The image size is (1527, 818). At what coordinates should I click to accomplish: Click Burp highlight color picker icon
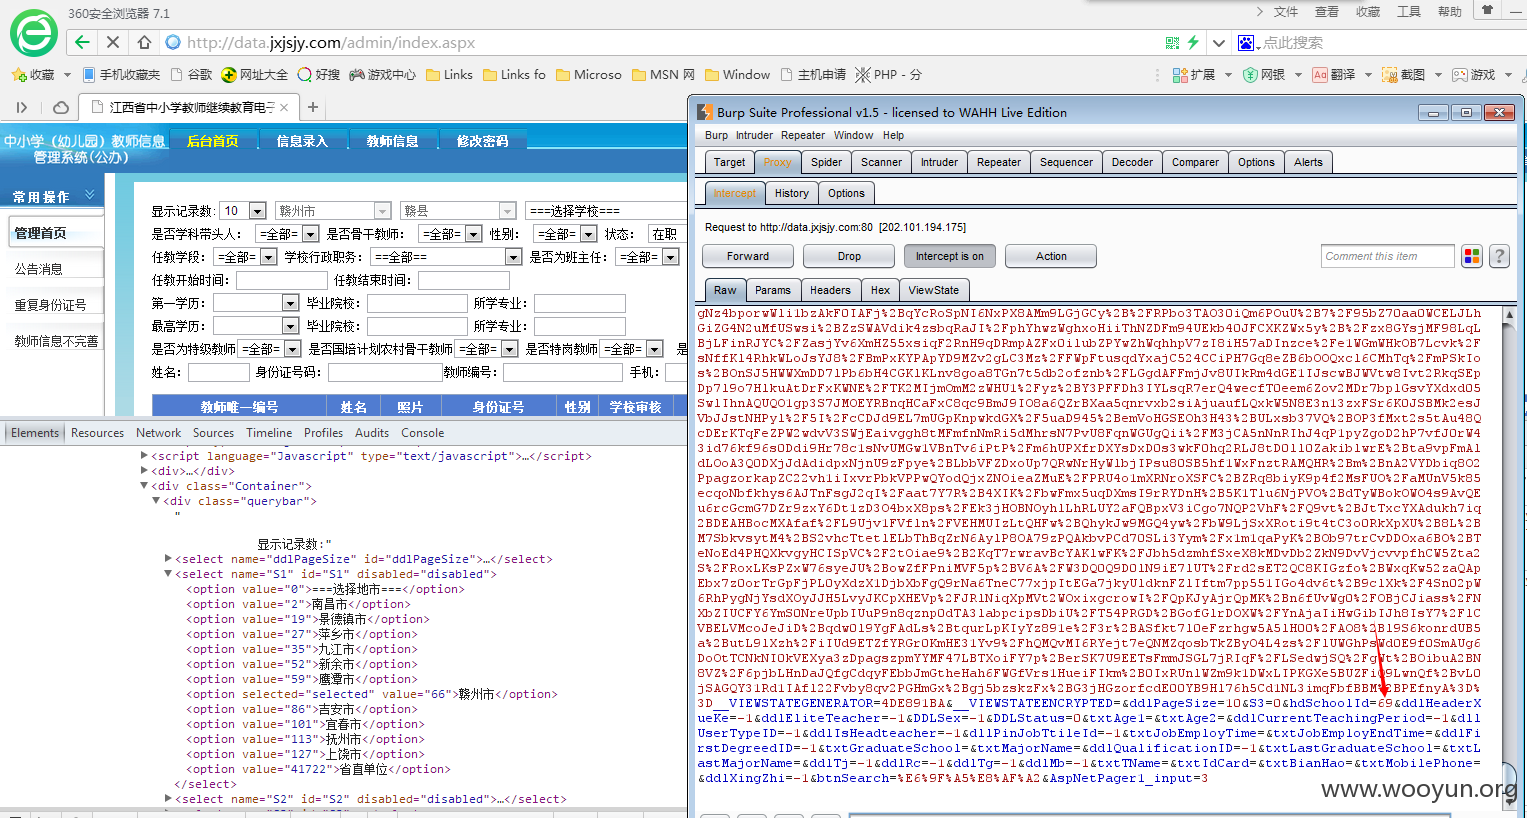pyautogui.click(x=1472, y=257)
